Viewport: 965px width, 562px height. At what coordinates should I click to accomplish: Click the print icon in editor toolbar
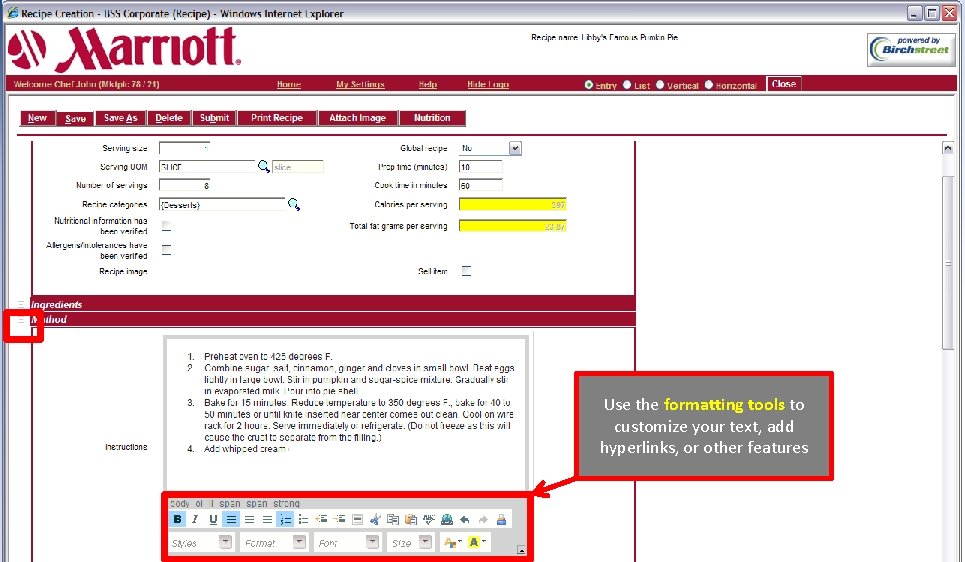[501, 520]
